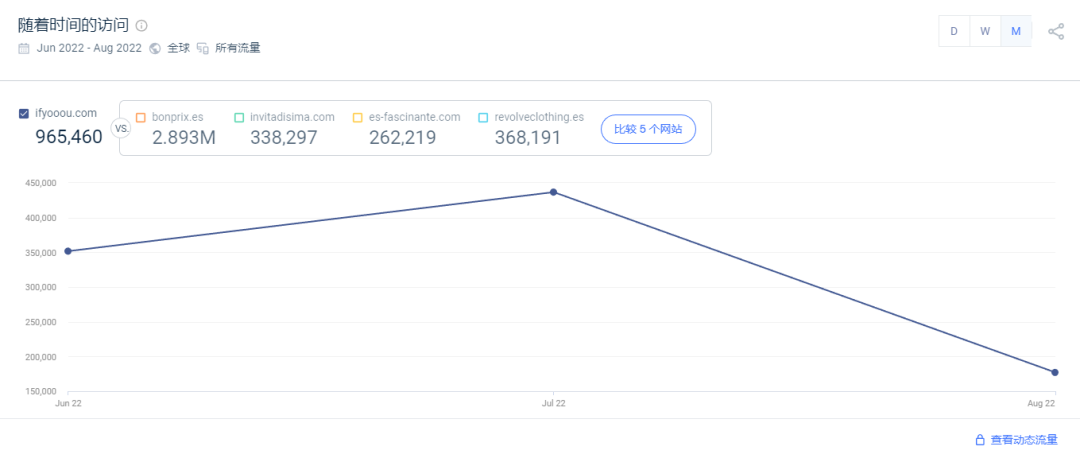This screenshot has height=458, width=1080.
Task: Enable the bonprix.es checkbox
Action: (x=141, y=118)
